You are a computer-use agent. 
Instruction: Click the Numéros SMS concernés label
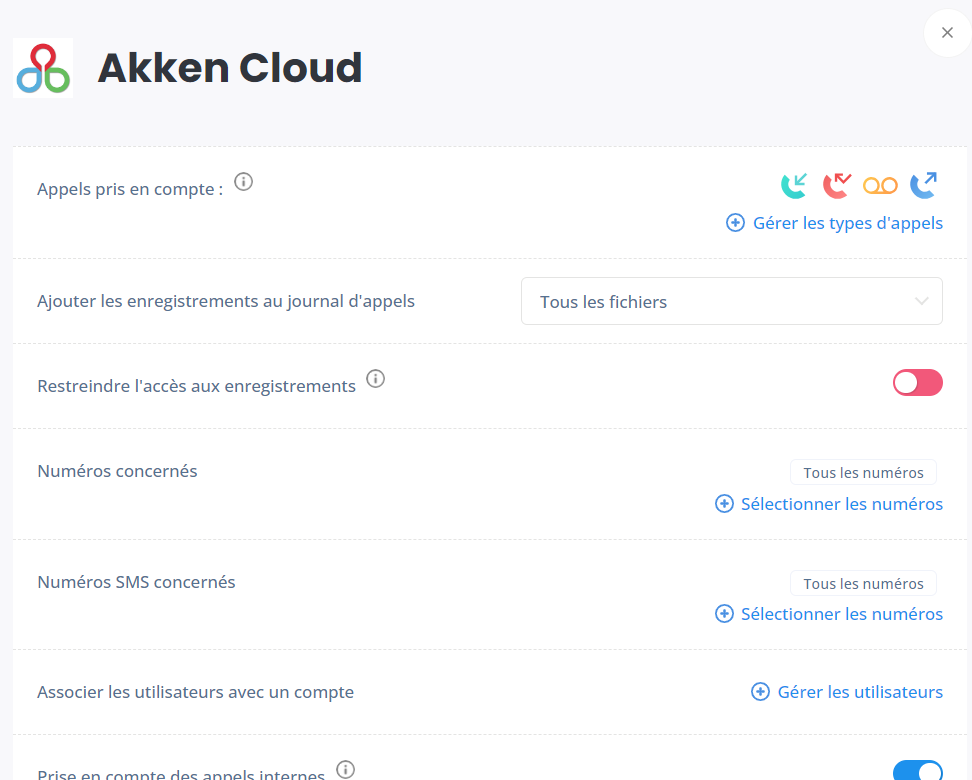(x=136, y=582)
